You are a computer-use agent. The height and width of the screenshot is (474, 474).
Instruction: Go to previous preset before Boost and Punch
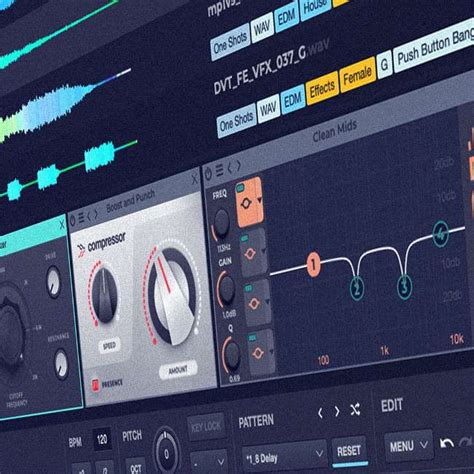click(89, 217)
